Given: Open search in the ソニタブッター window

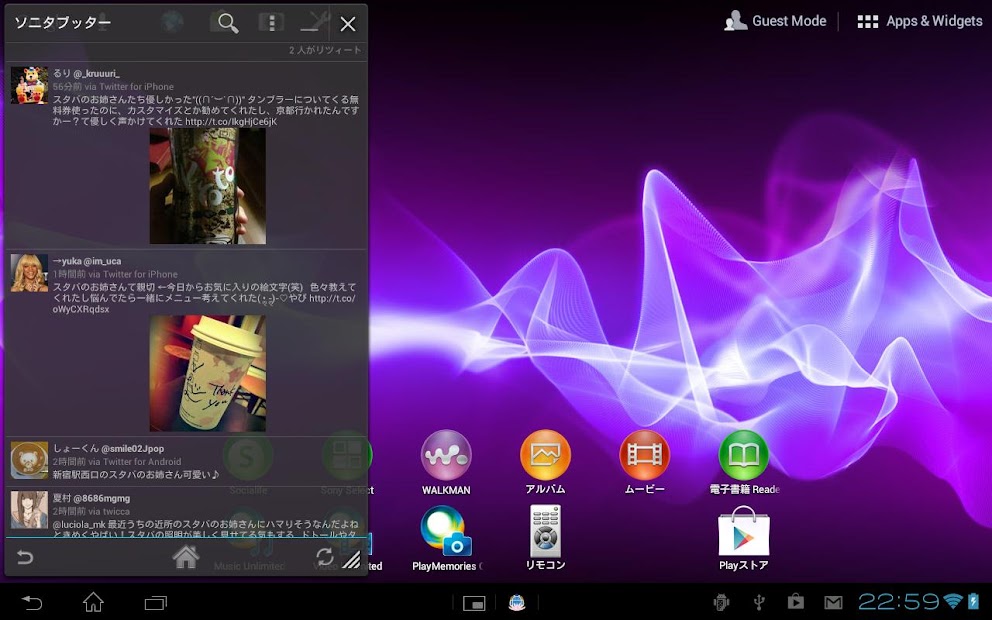Looking at the screenshot, I should pyautogui.click(x=228, y=23).
